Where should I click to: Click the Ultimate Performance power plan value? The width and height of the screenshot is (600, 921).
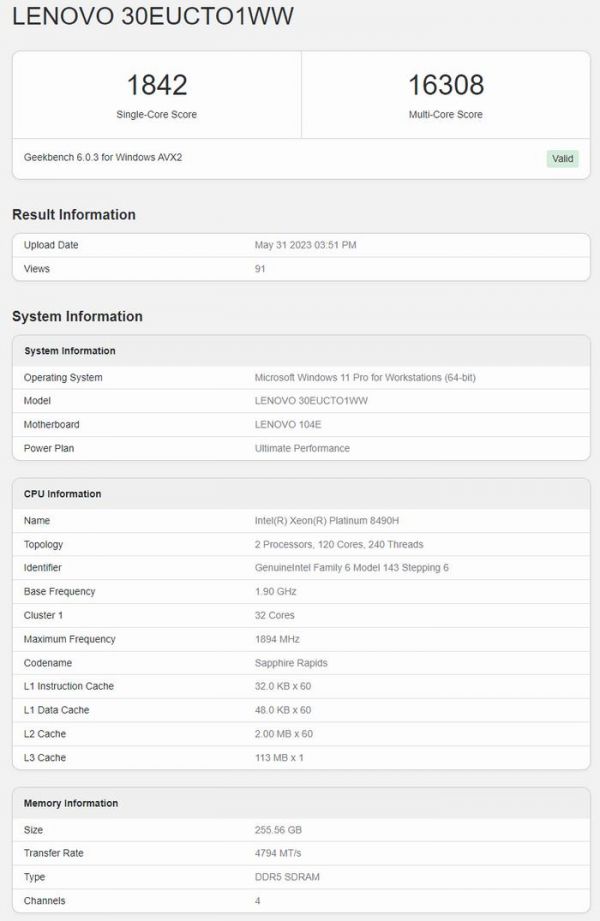302,448
